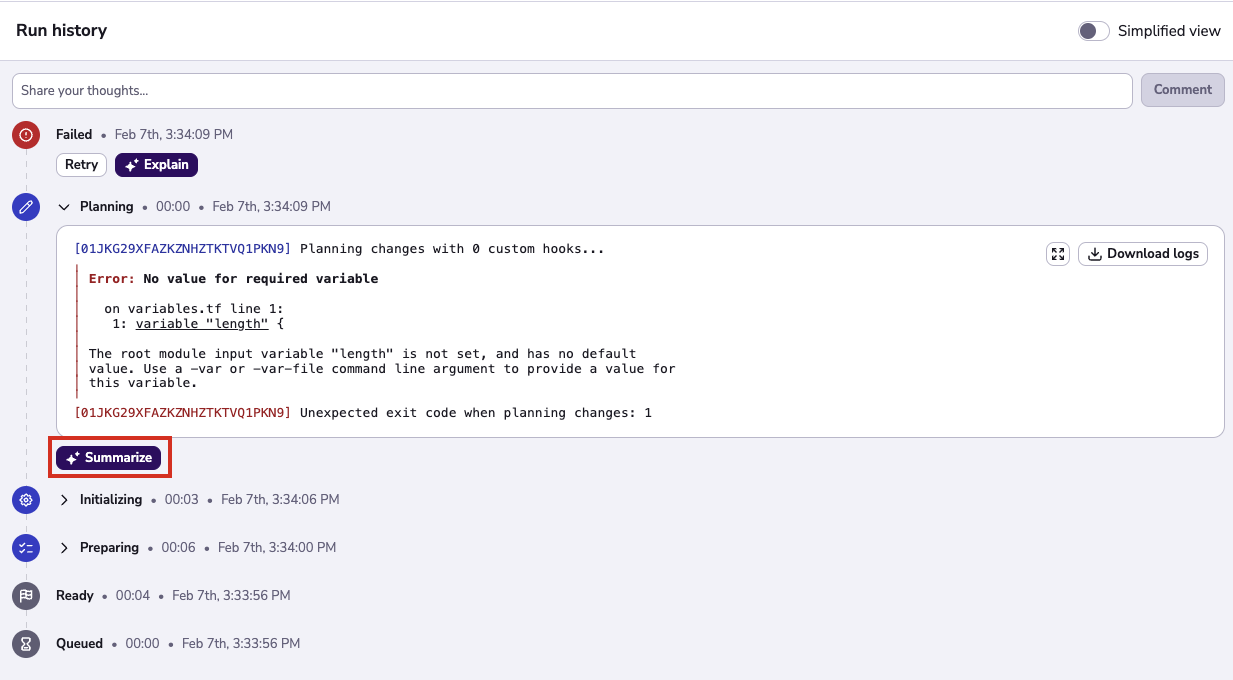Click the Queued hourglass icon
This screenshot has width=1233, height=680.
pyautogui.click(x=26, y=643)
